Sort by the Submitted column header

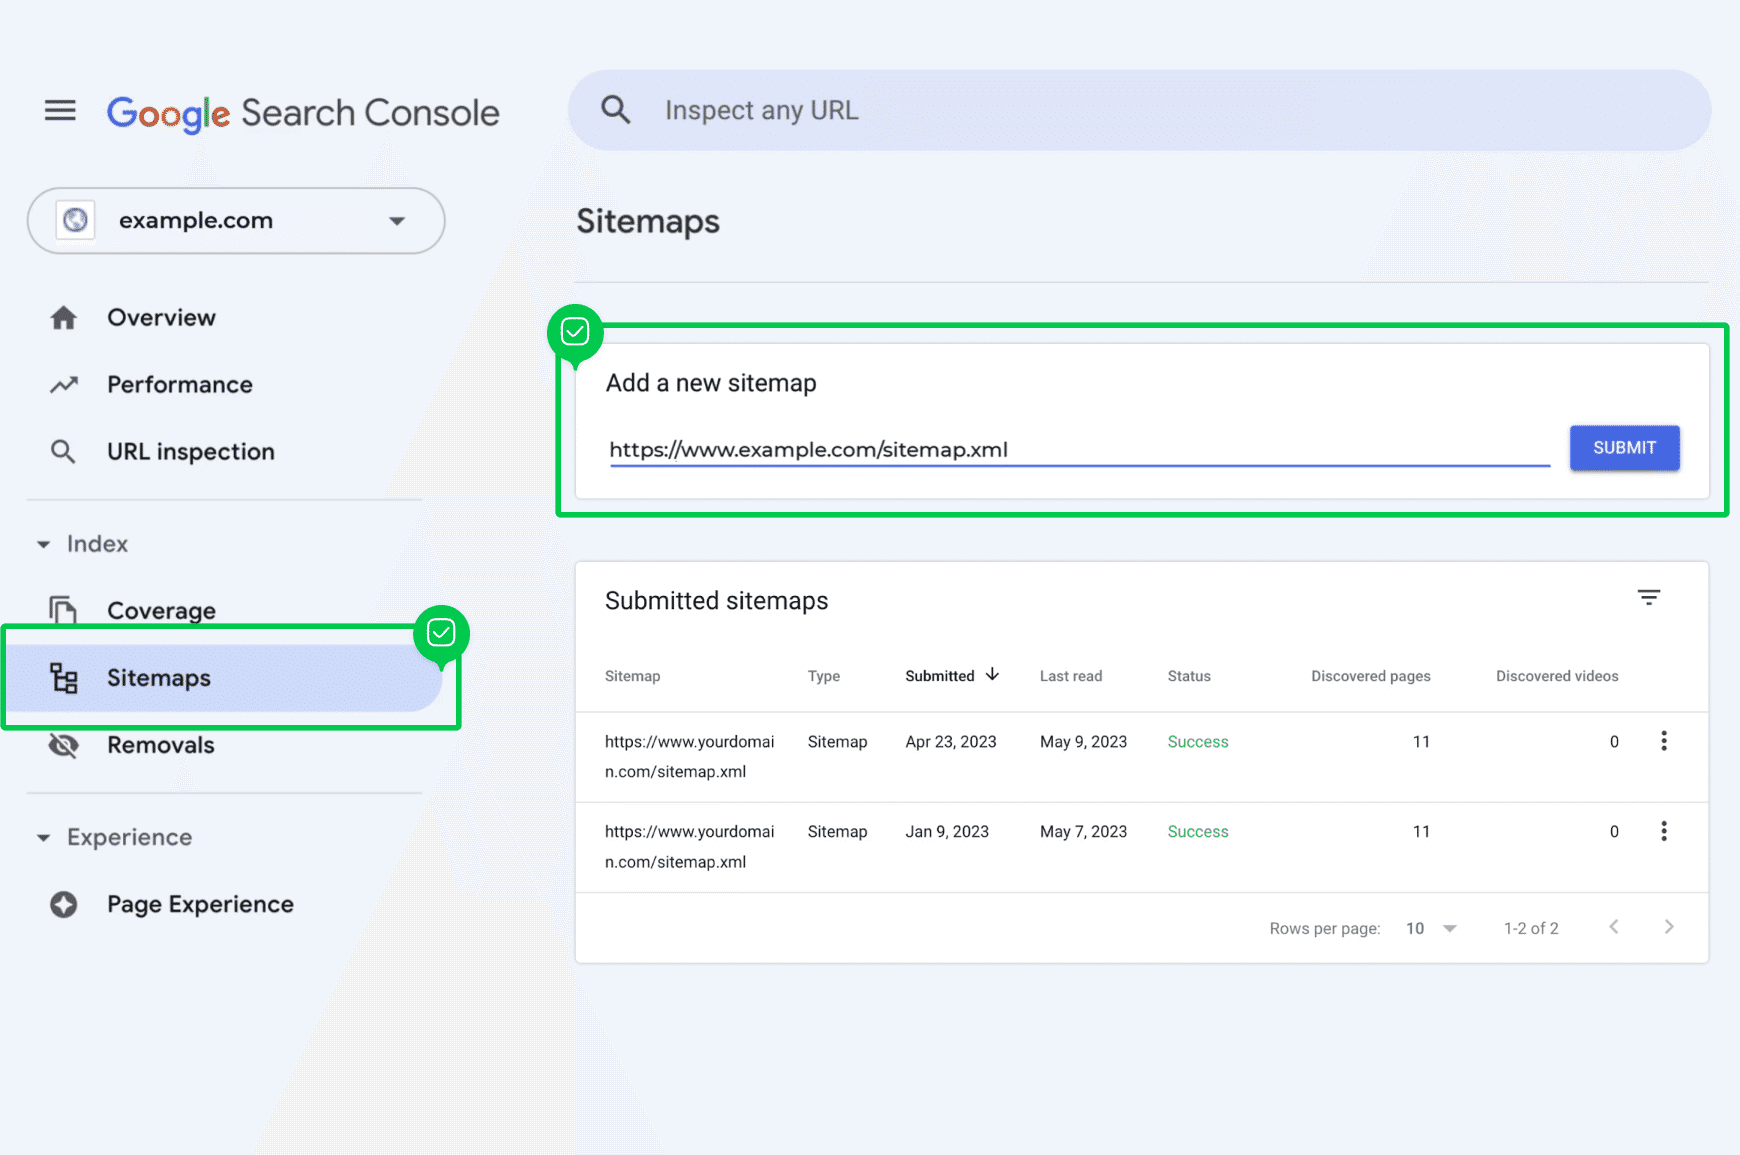[x=940, y=676]
